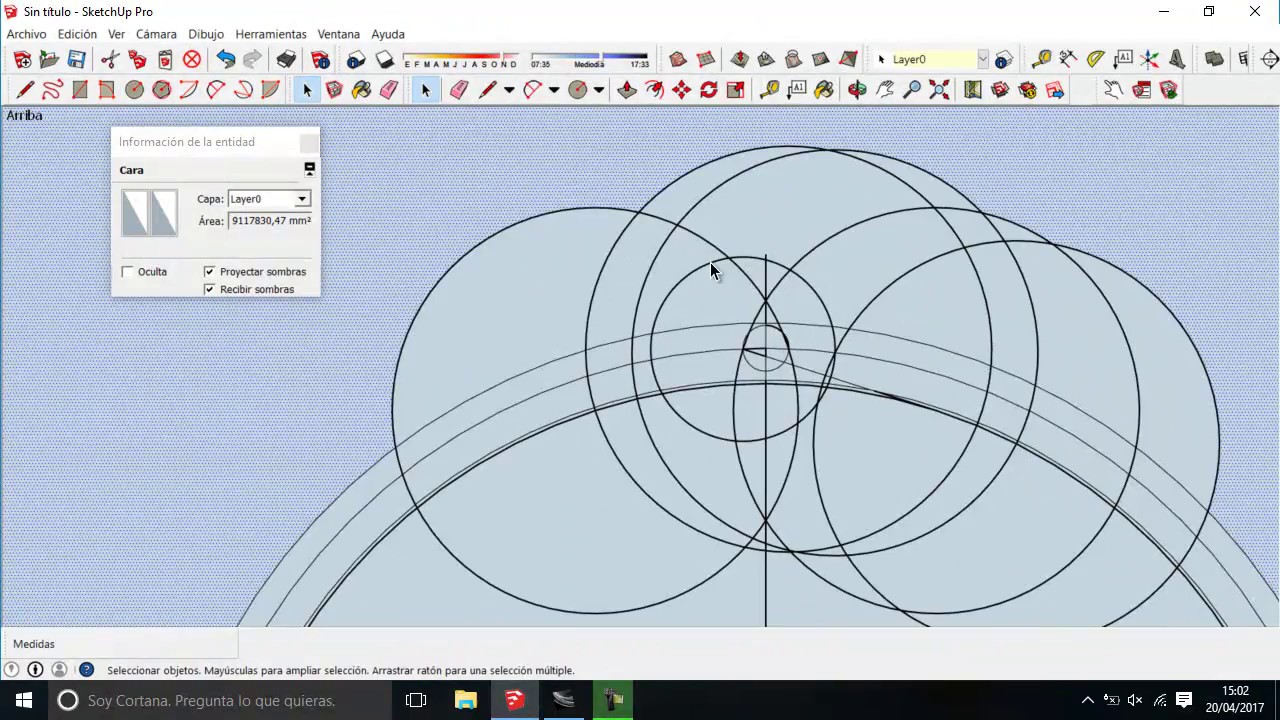
Task: Uncheck Recibir sombras
Action: click(209, 289)
